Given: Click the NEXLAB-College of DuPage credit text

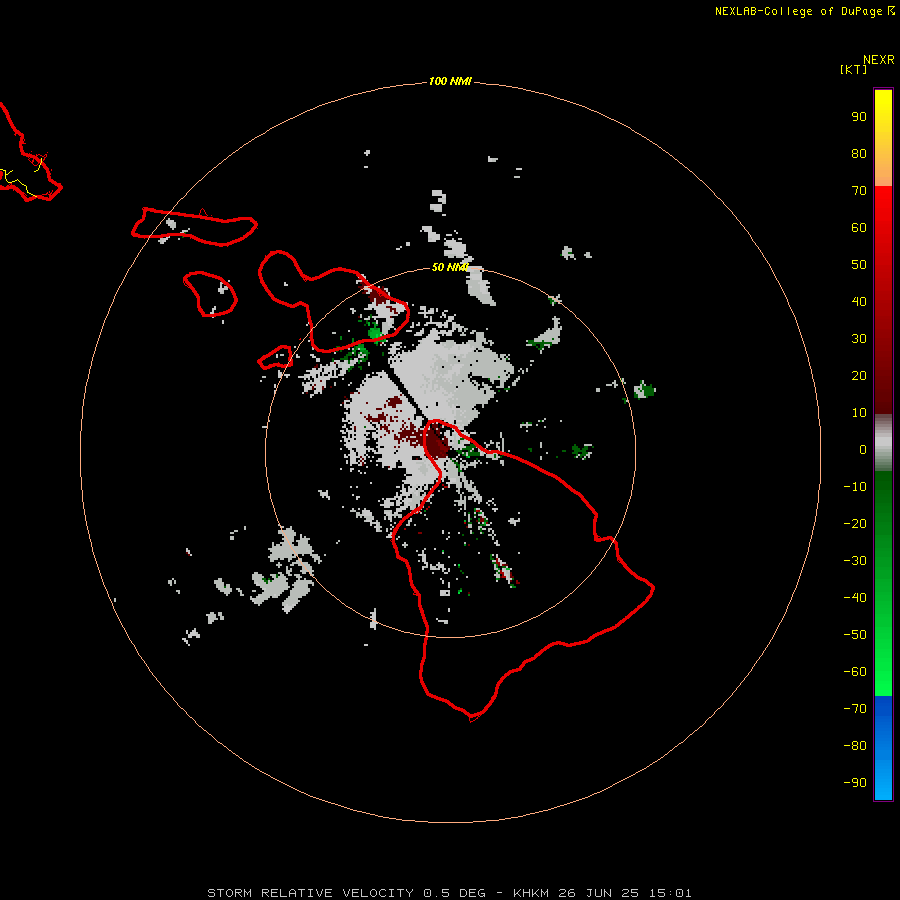Looking at the screenshot, I should (x=798, y=11).
